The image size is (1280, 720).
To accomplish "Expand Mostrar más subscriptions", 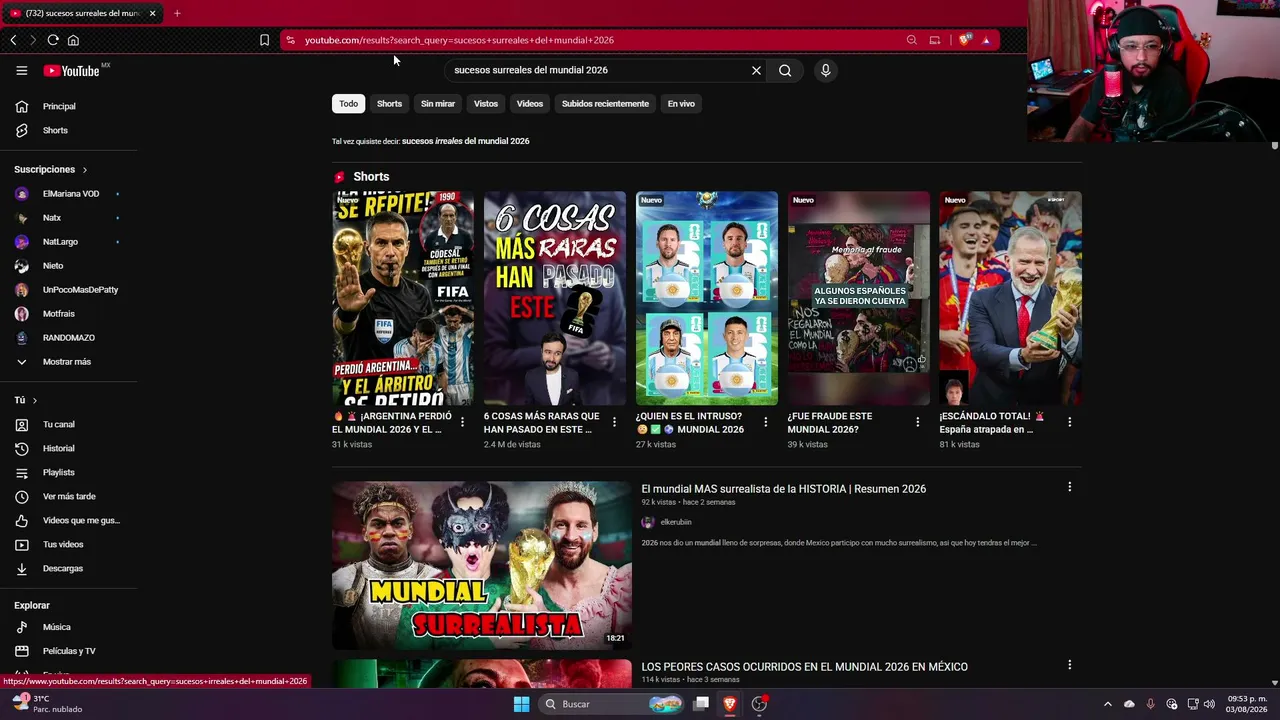I will (68, 362).
